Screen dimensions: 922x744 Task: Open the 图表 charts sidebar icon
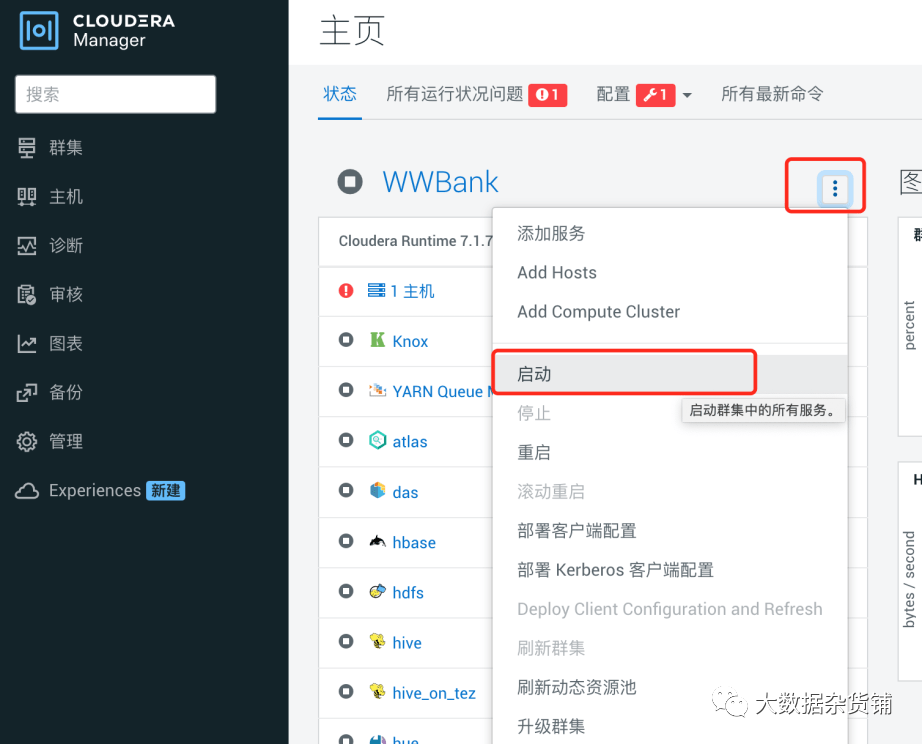point(26,343)
